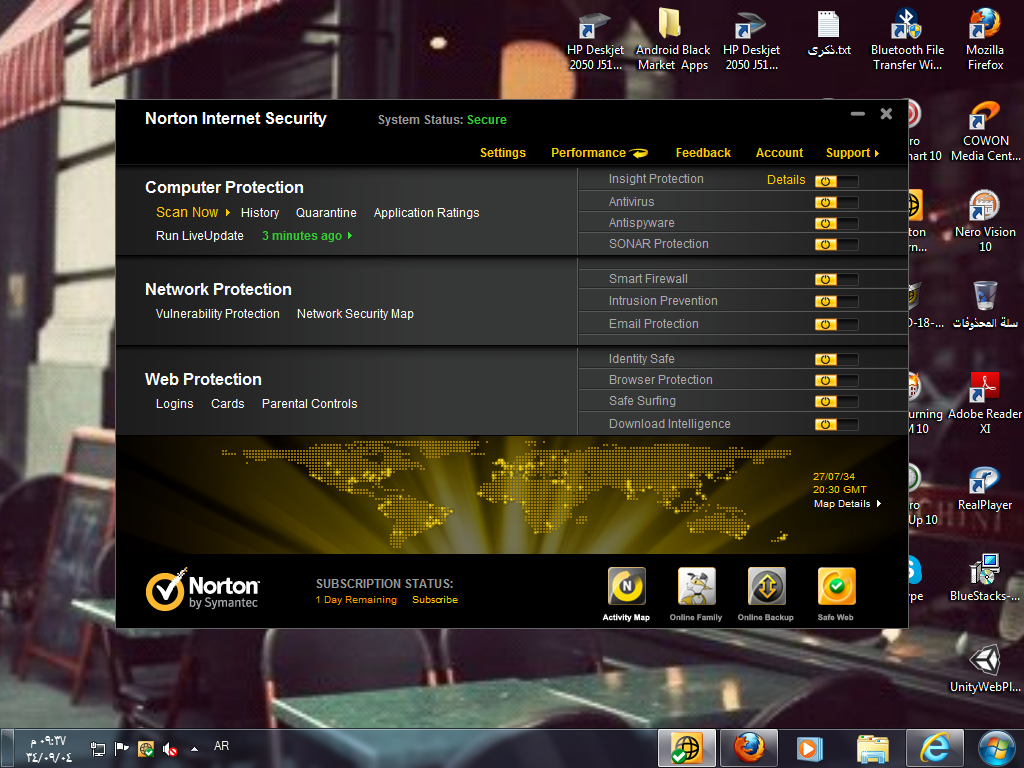Disable the Email Protection switch
The width and height of the screenshot is (1024, 768).
[x=837, y=324]
